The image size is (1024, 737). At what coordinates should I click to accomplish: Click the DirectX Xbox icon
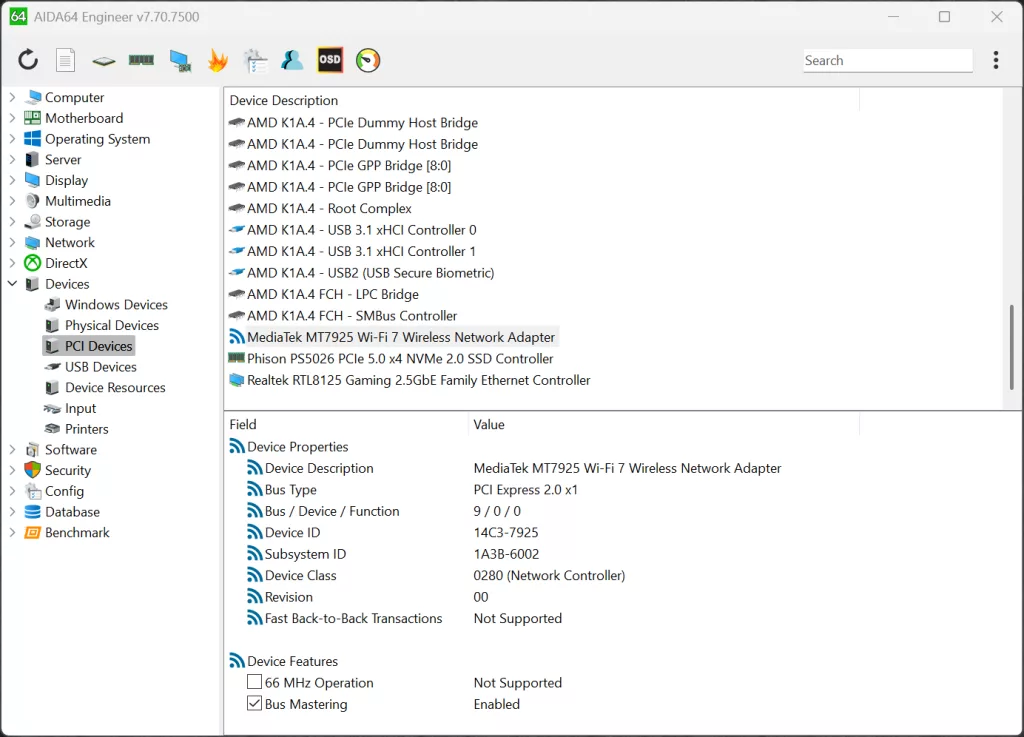[33, 263]
